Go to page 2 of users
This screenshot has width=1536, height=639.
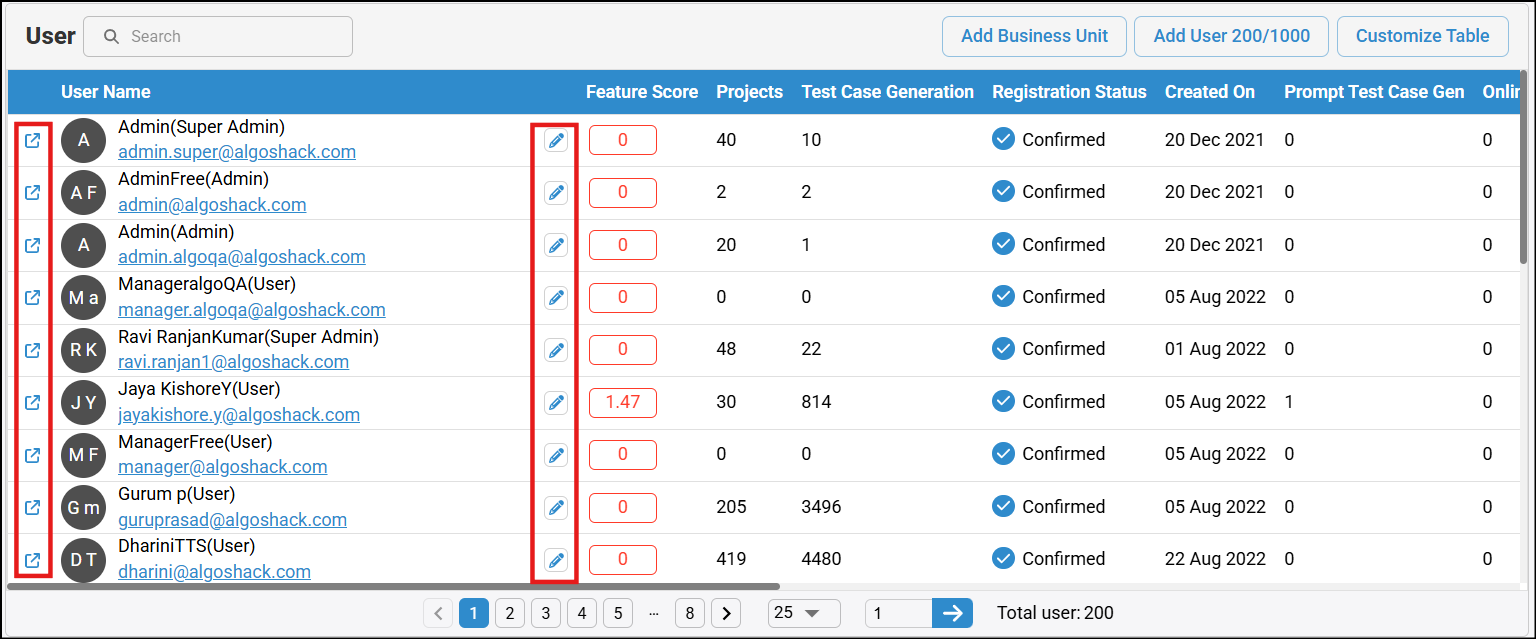[510, 613]
